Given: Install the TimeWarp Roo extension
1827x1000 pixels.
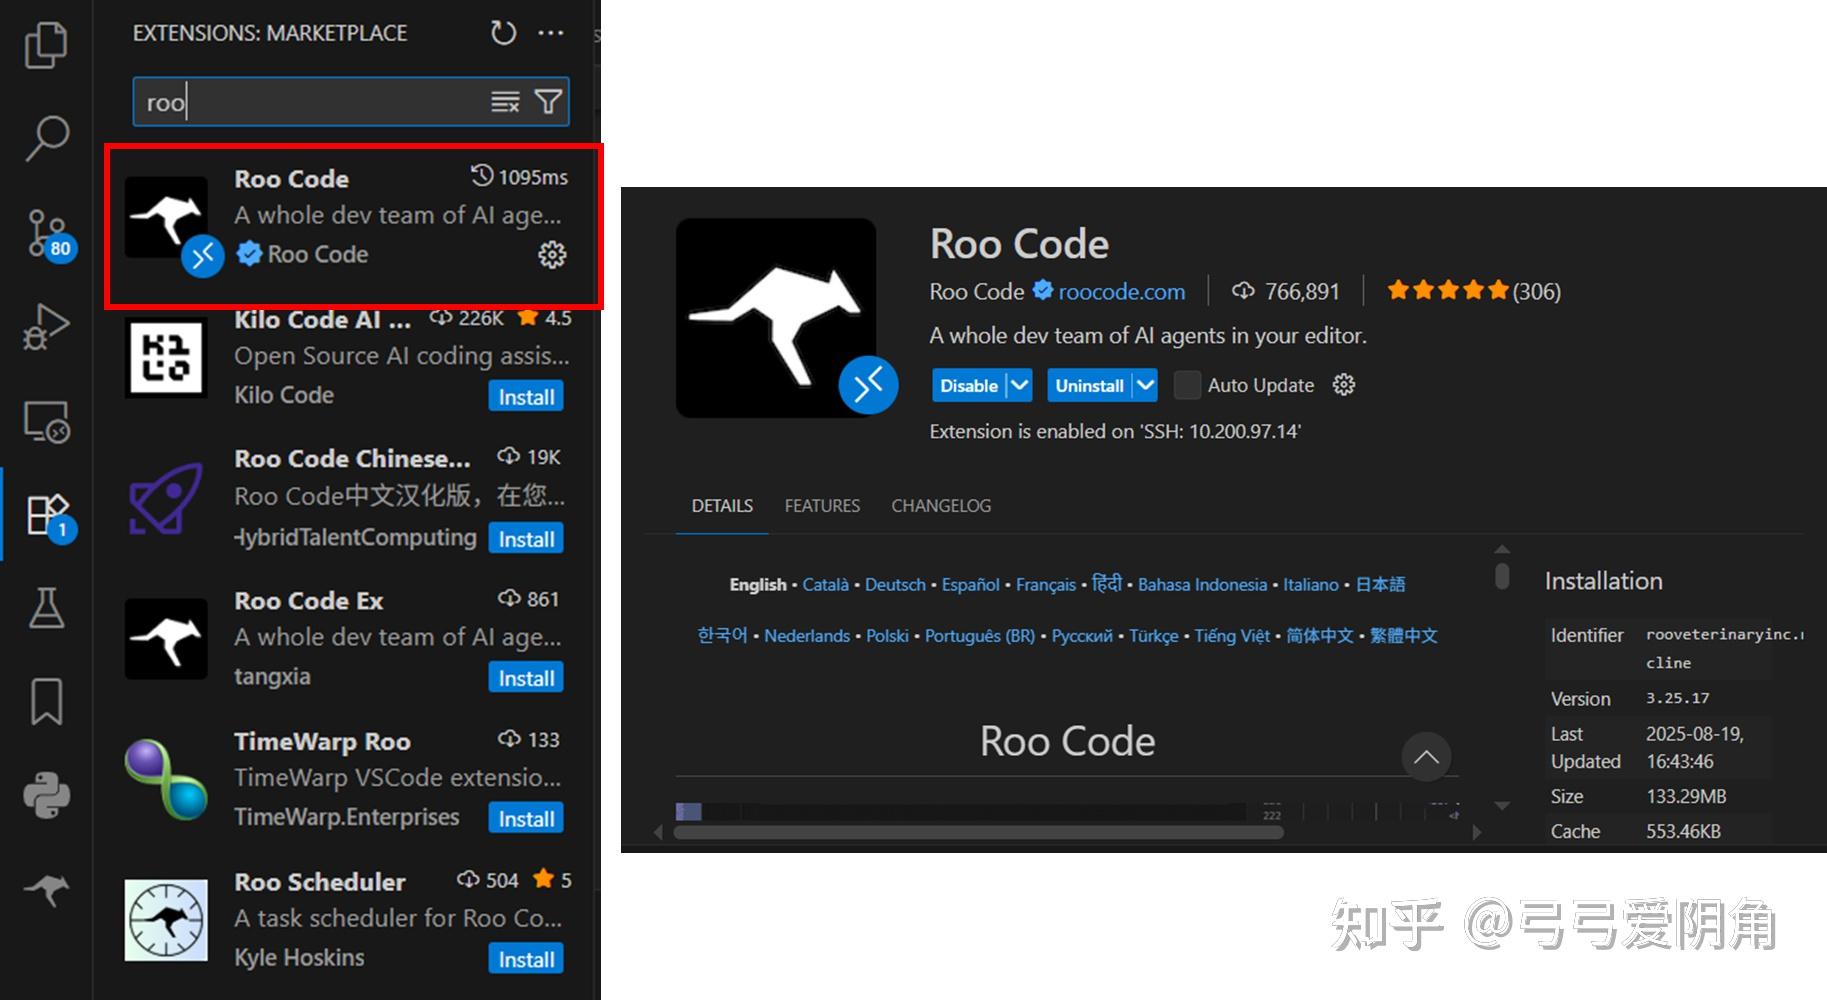Looking at the screenshot, I should point(526,819).
